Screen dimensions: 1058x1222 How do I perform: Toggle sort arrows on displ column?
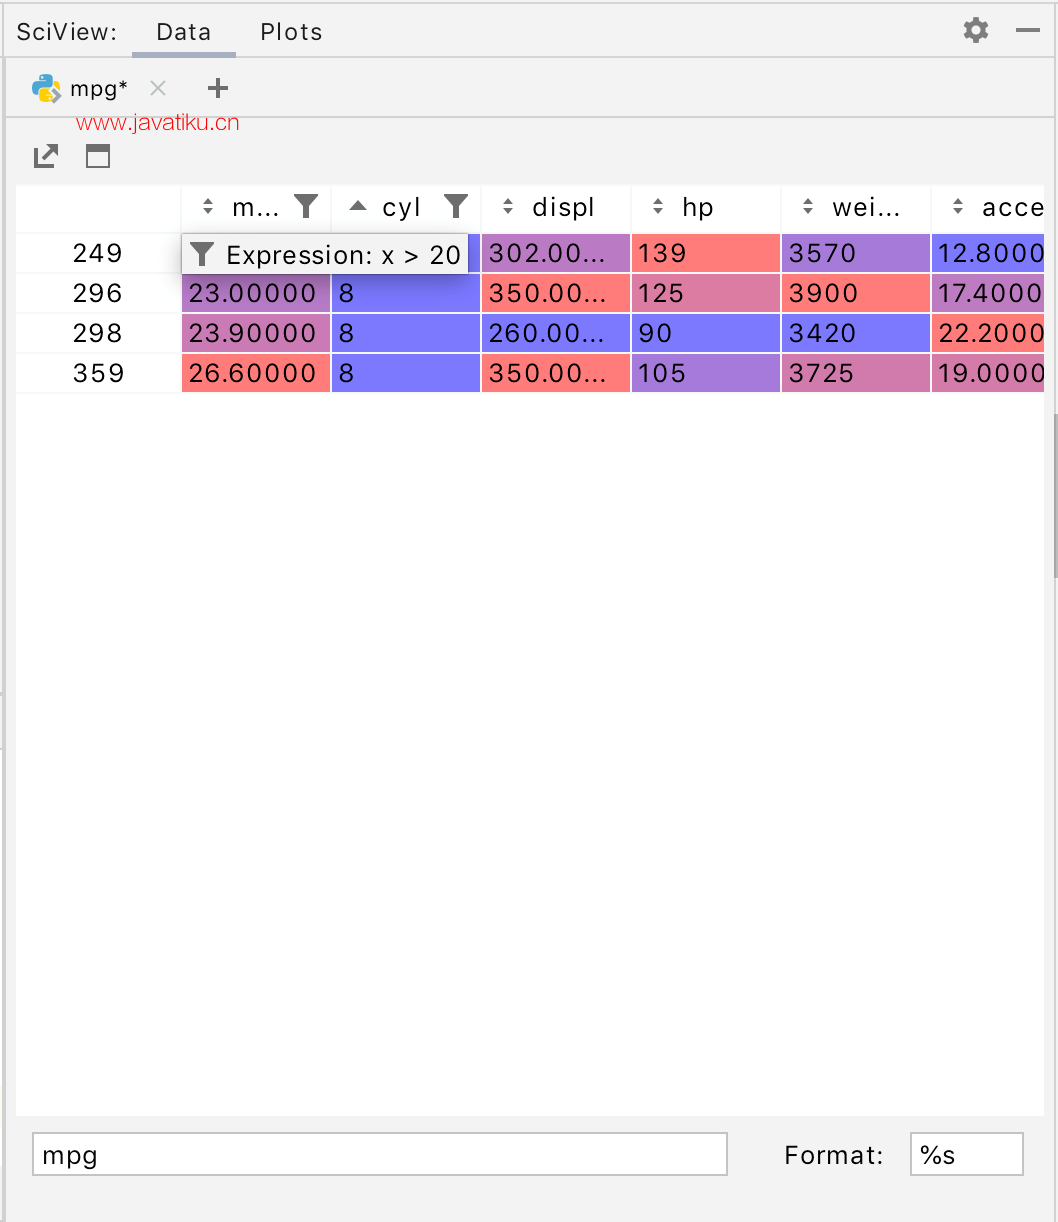click(508, 207)
